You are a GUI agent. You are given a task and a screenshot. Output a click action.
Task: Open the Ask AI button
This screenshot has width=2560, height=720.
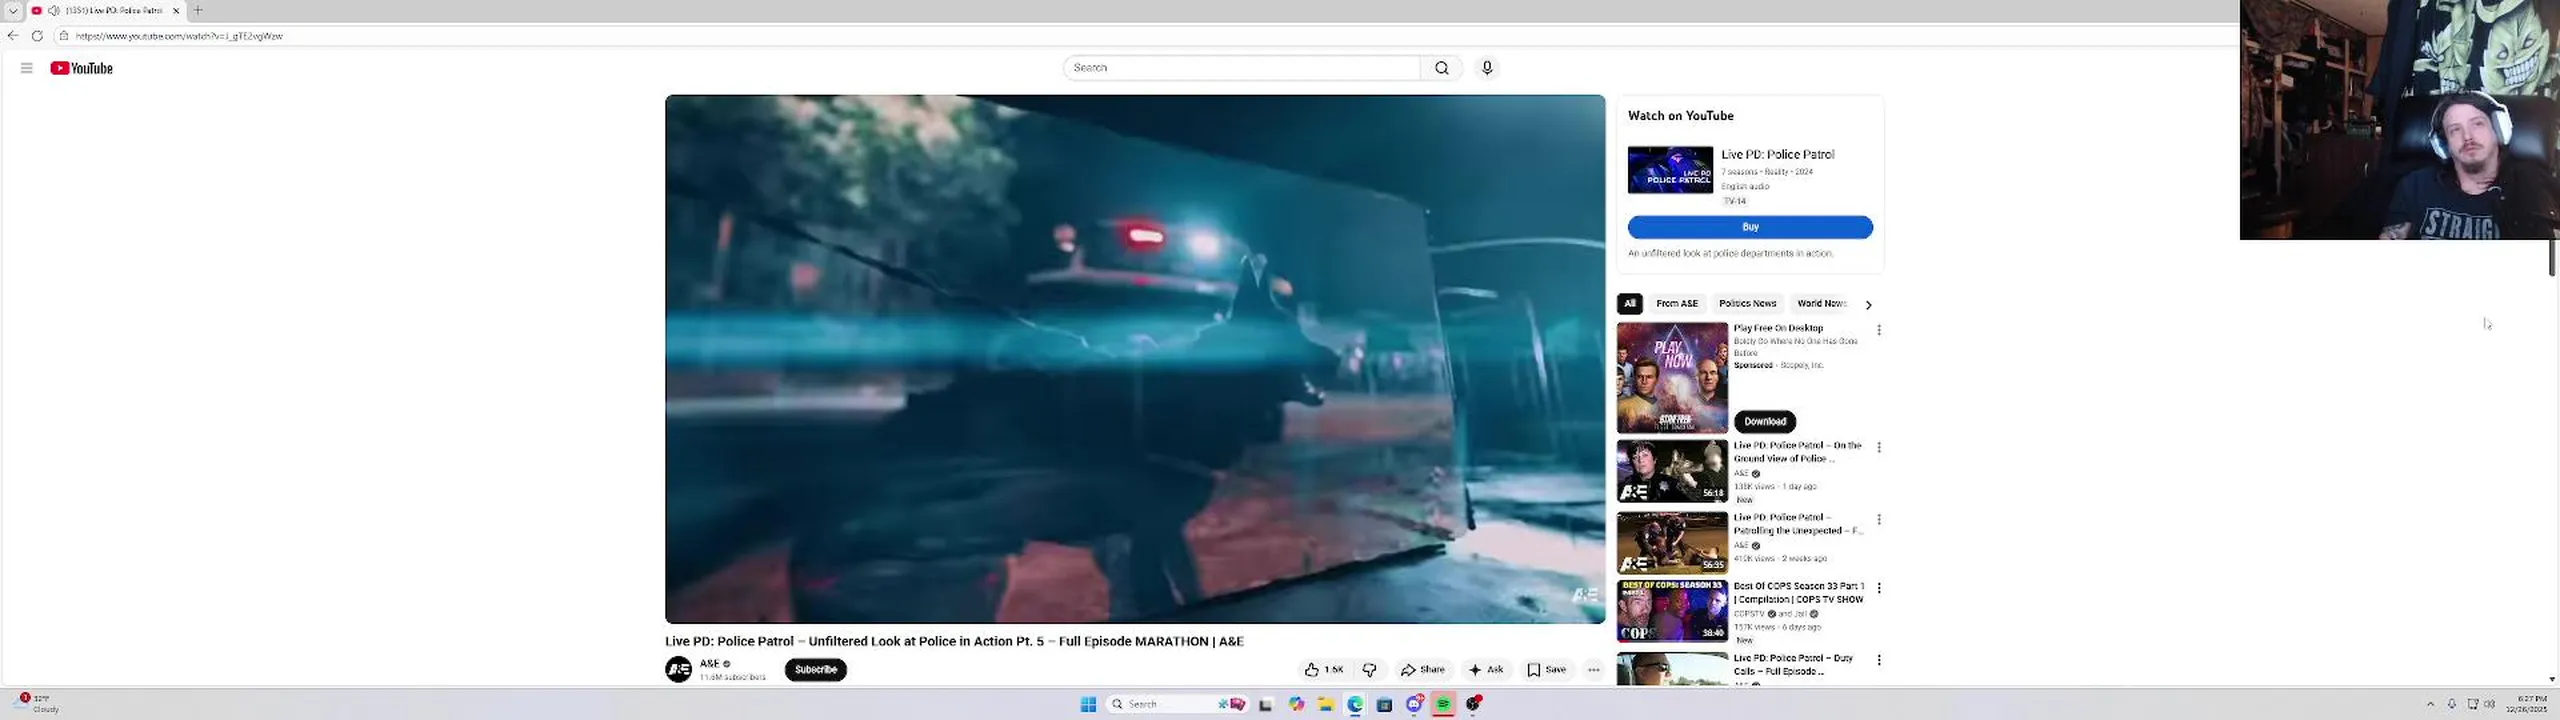1486,670
